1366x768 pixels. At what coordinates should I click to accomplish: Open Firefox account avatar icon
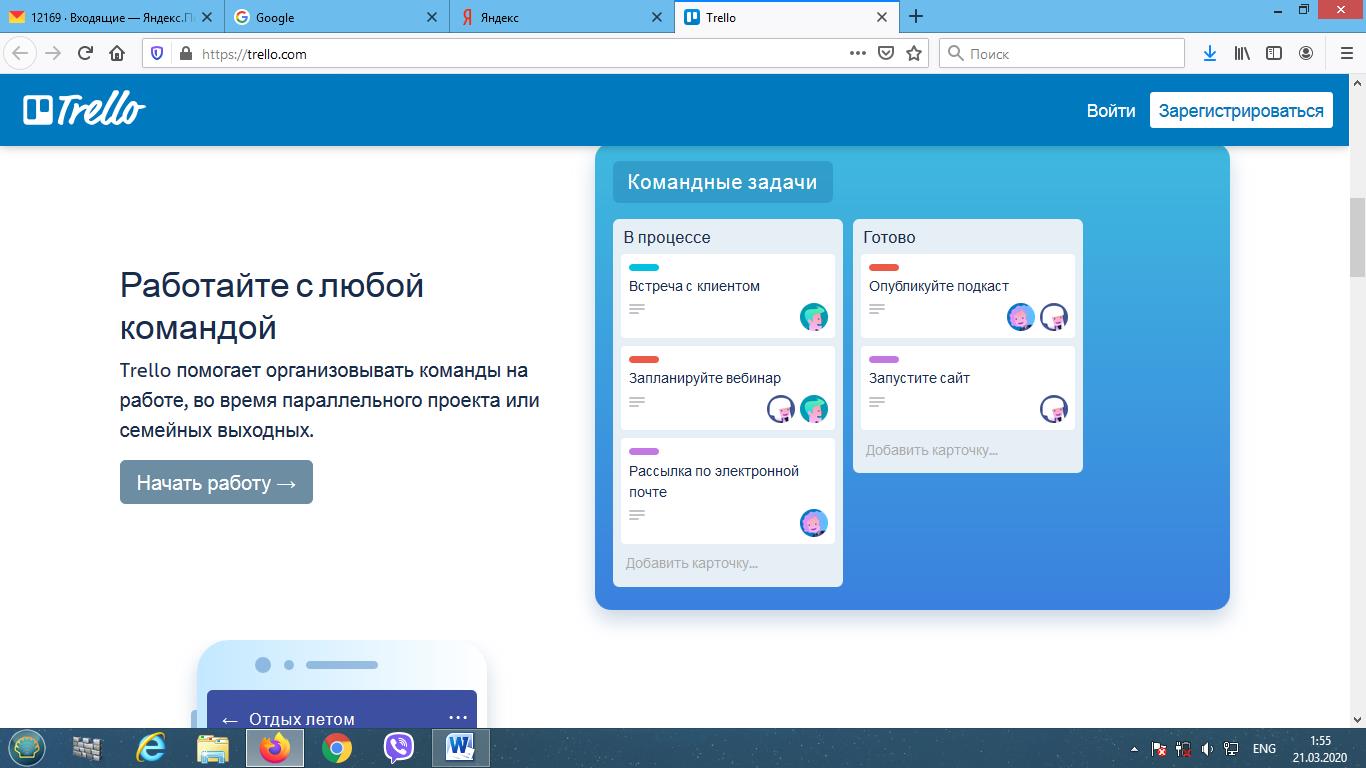click(1306, 54)
